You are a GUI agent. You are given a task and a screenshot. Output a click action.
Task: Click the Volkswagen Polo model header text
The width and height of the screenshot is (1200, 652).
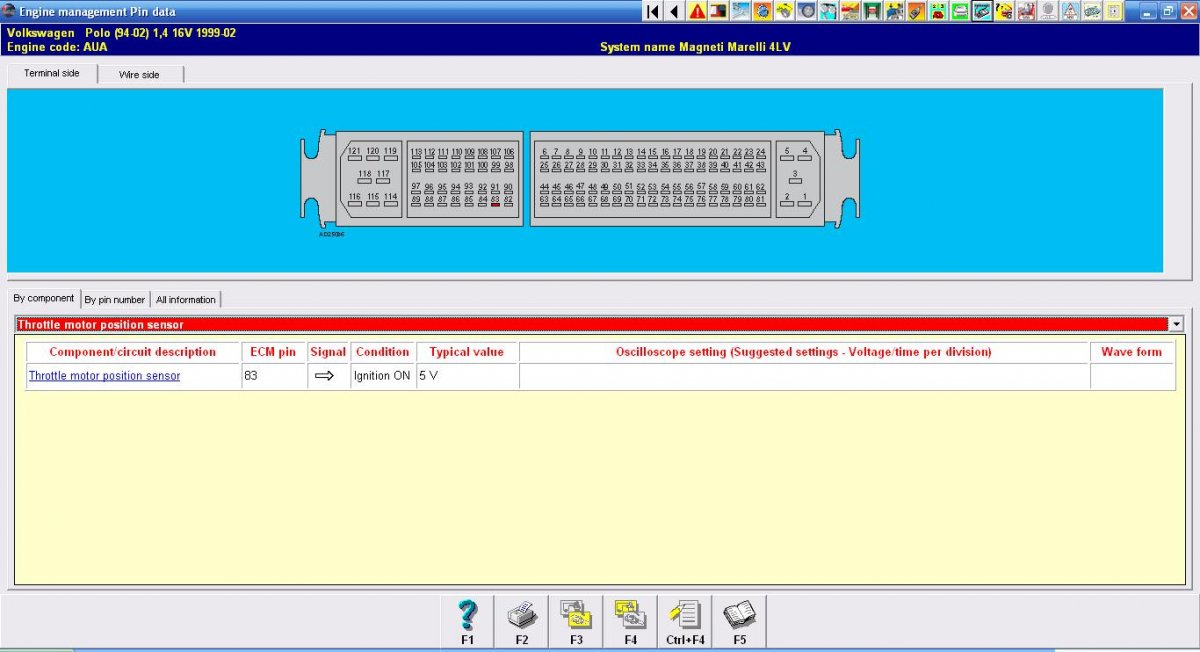click(x=121, y=33)
